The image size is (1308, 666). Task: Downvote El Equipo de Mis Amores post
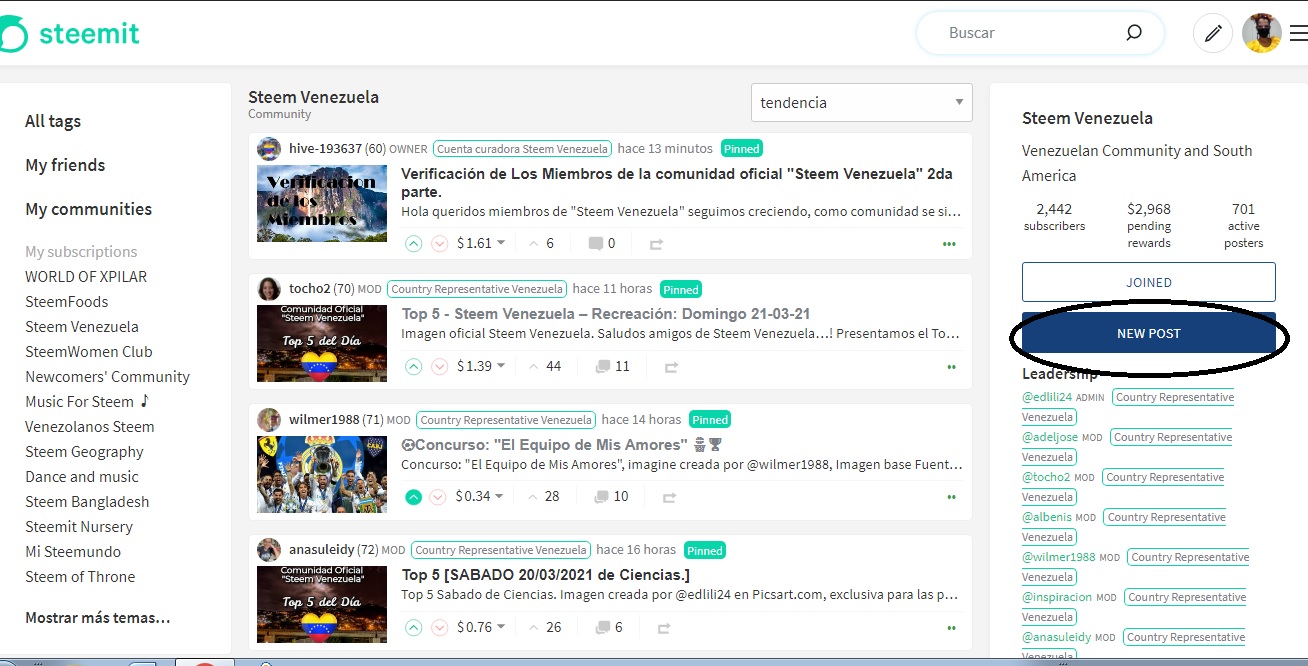click(x=439, y=496)
